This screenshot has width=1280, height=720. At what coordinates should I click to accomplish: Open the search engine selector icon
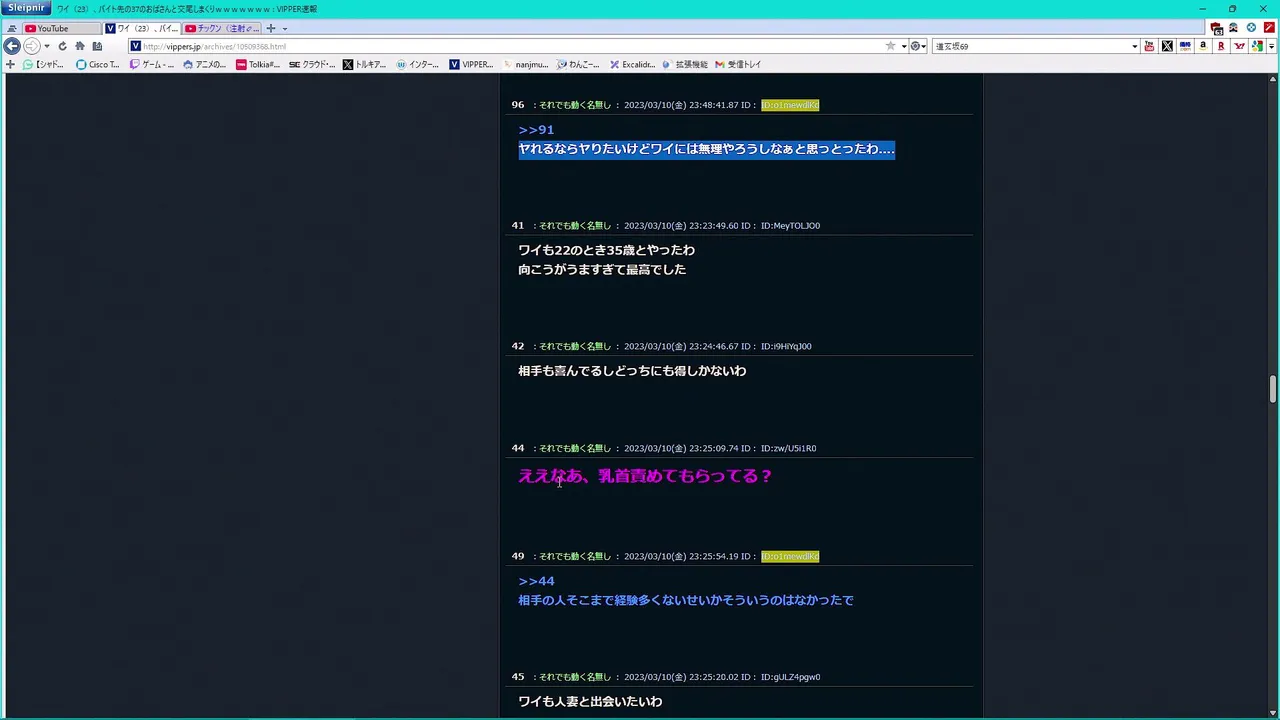point(917,46)
